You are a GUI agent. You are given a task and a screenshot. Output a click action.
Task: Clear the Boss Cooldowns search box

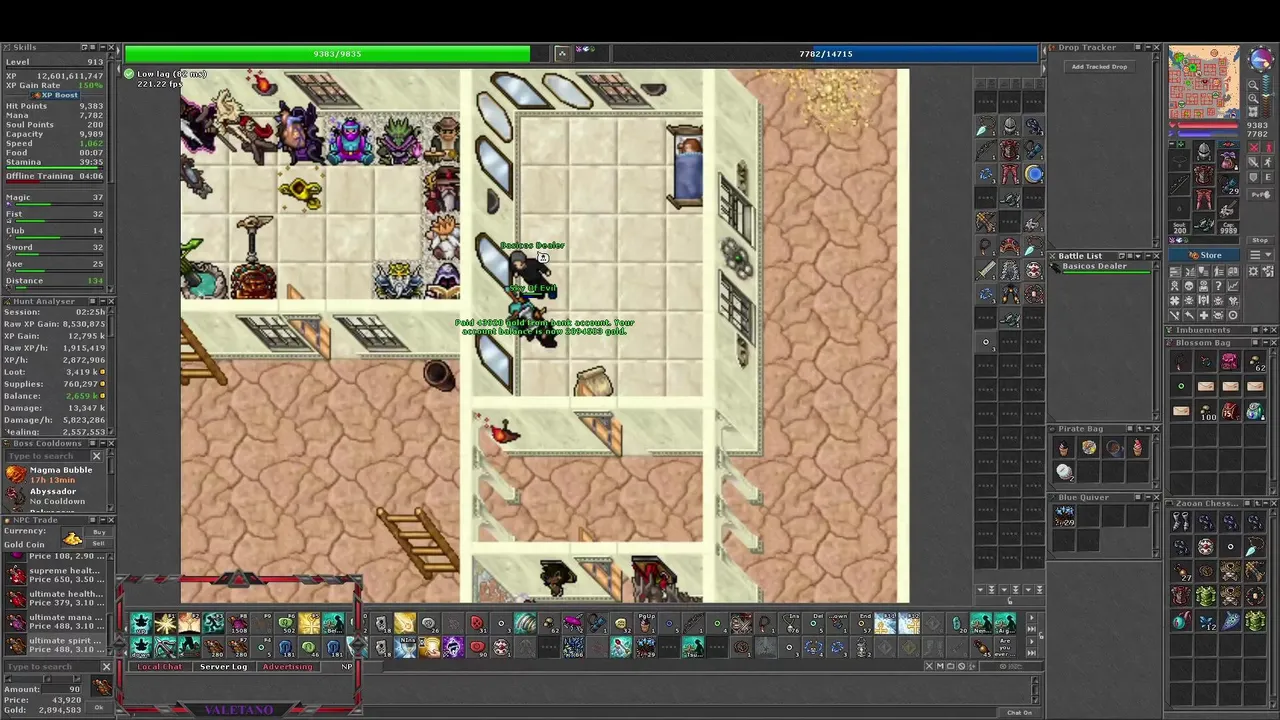[97, 456]
